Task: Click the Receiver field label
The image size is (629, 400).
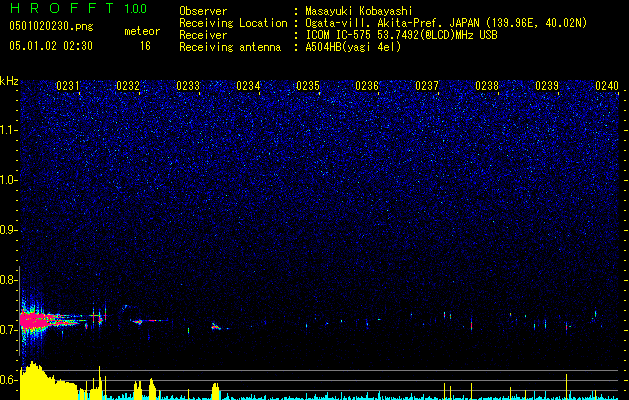Action: pos(203,35)
